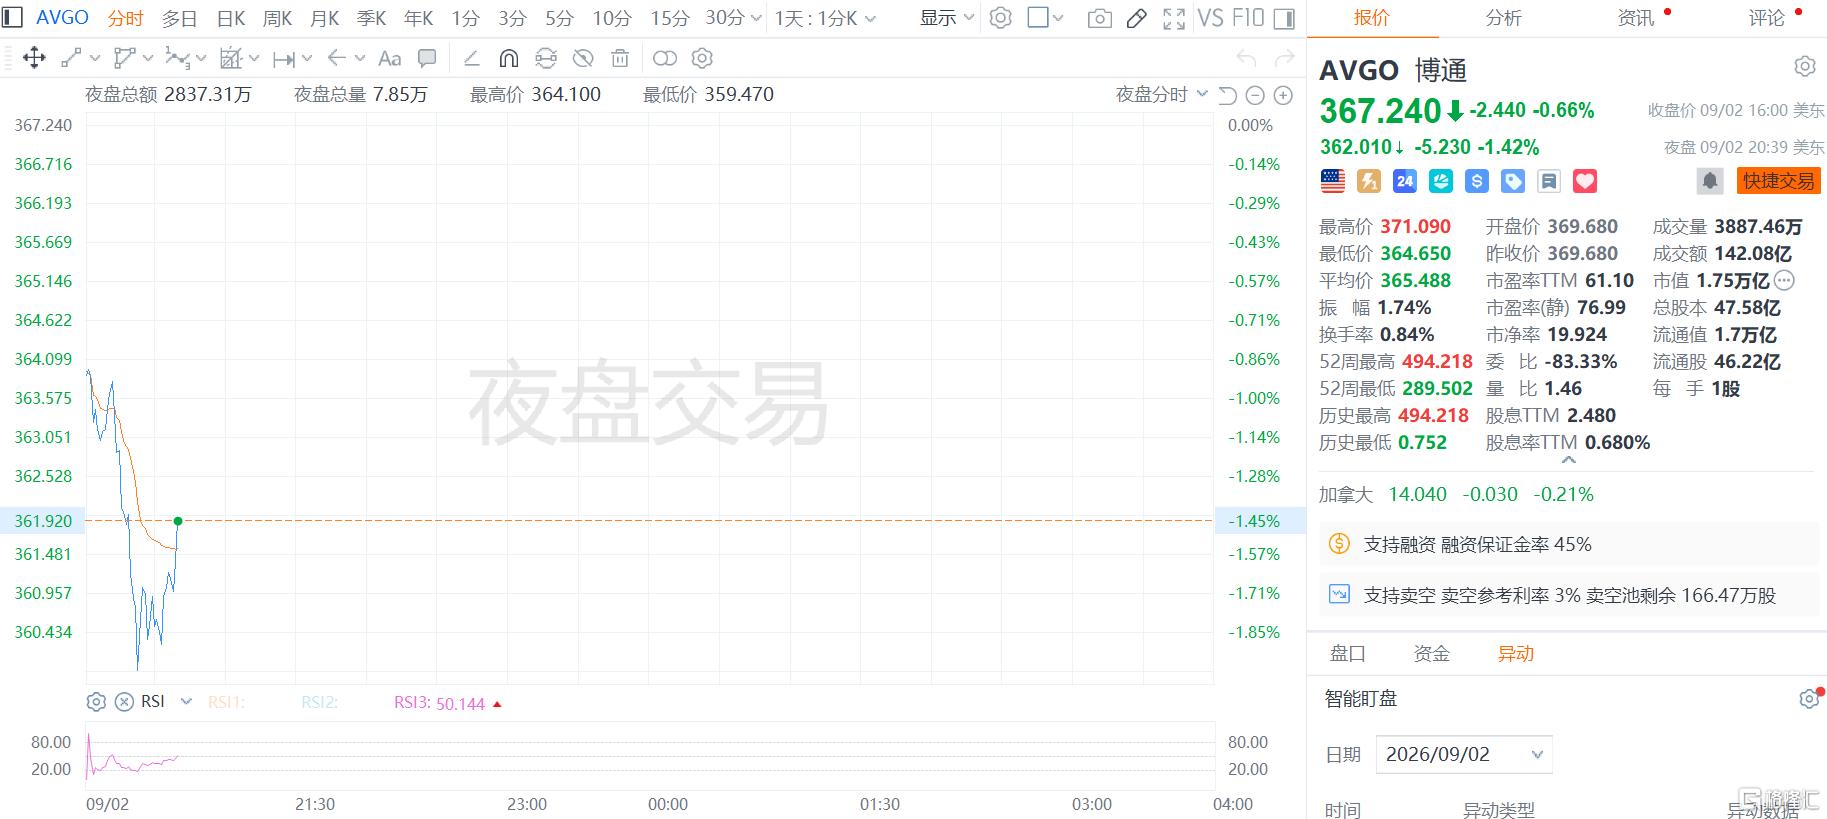This screenshot has height=819, width=1827.
Task: Open the 资讯 news tab
Action: click(1636, 18)
